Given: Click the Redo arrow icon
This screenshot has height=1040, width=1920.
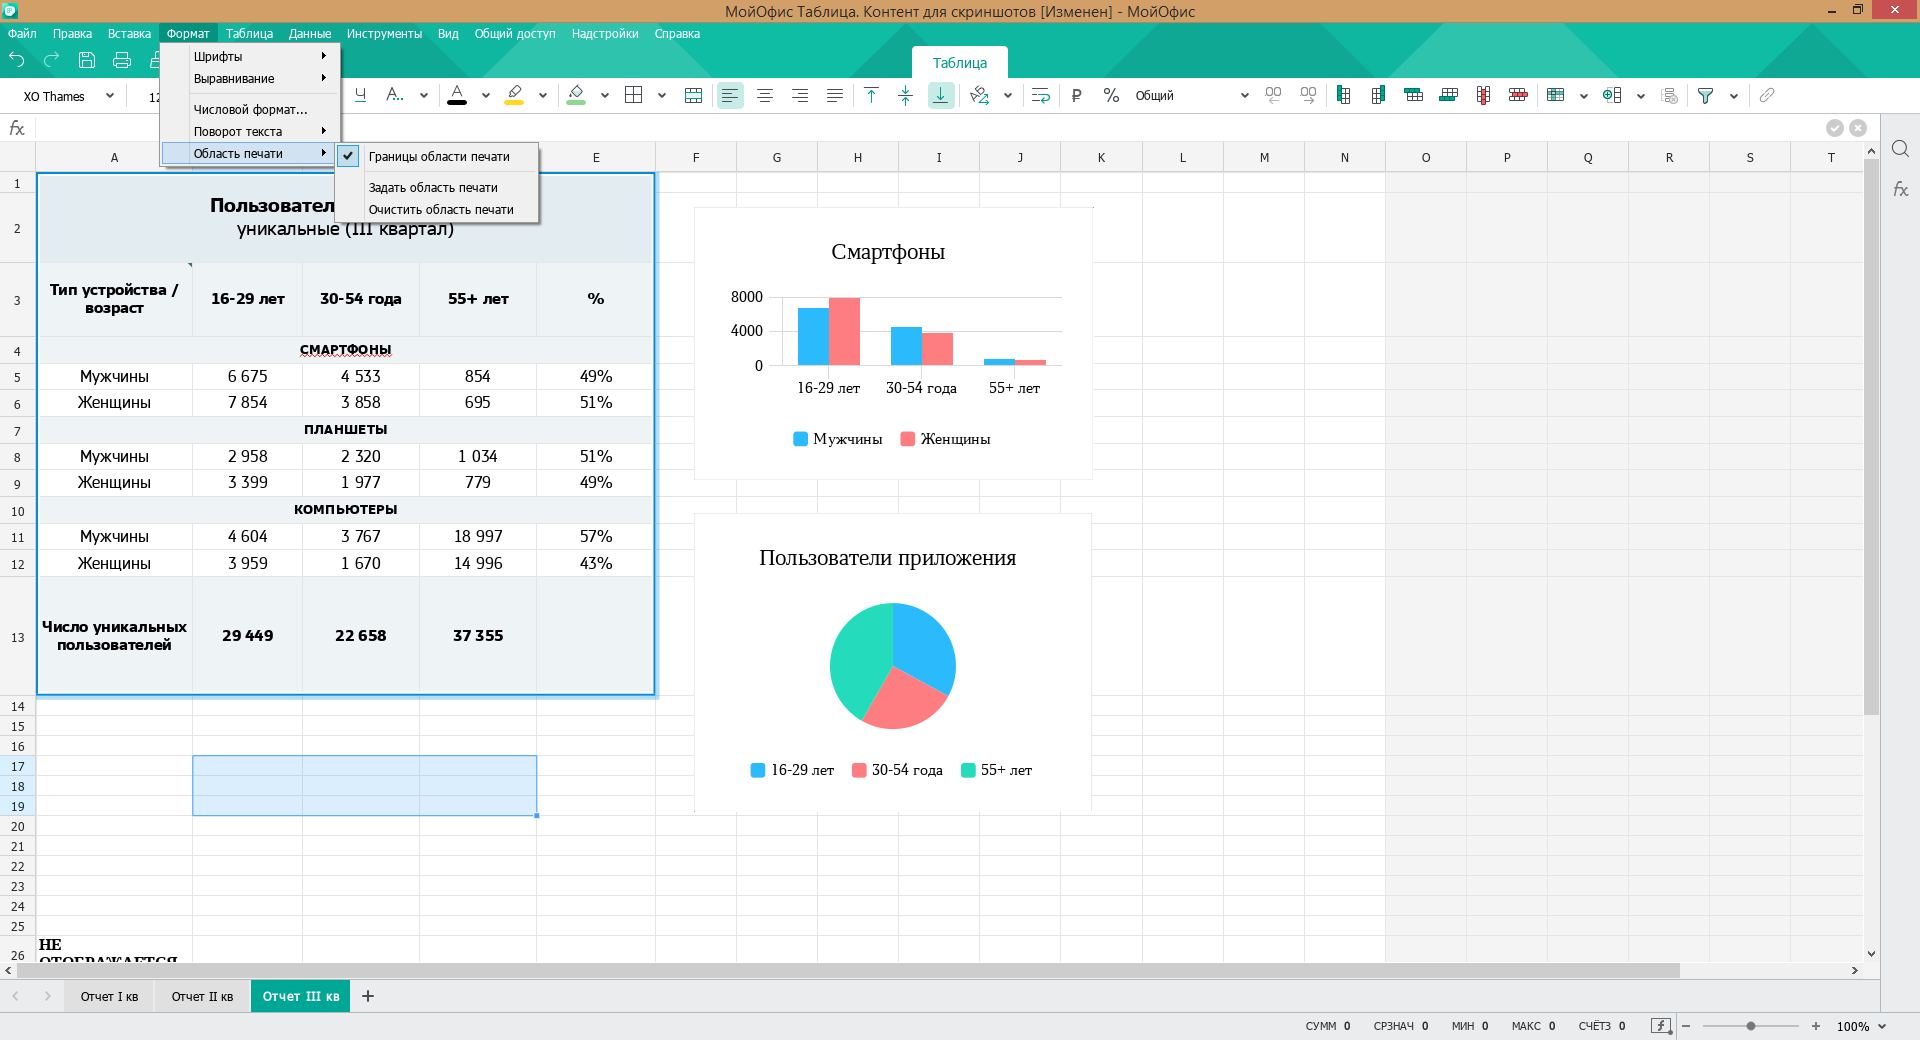Looking at the screenshot, I should (52, 60).
